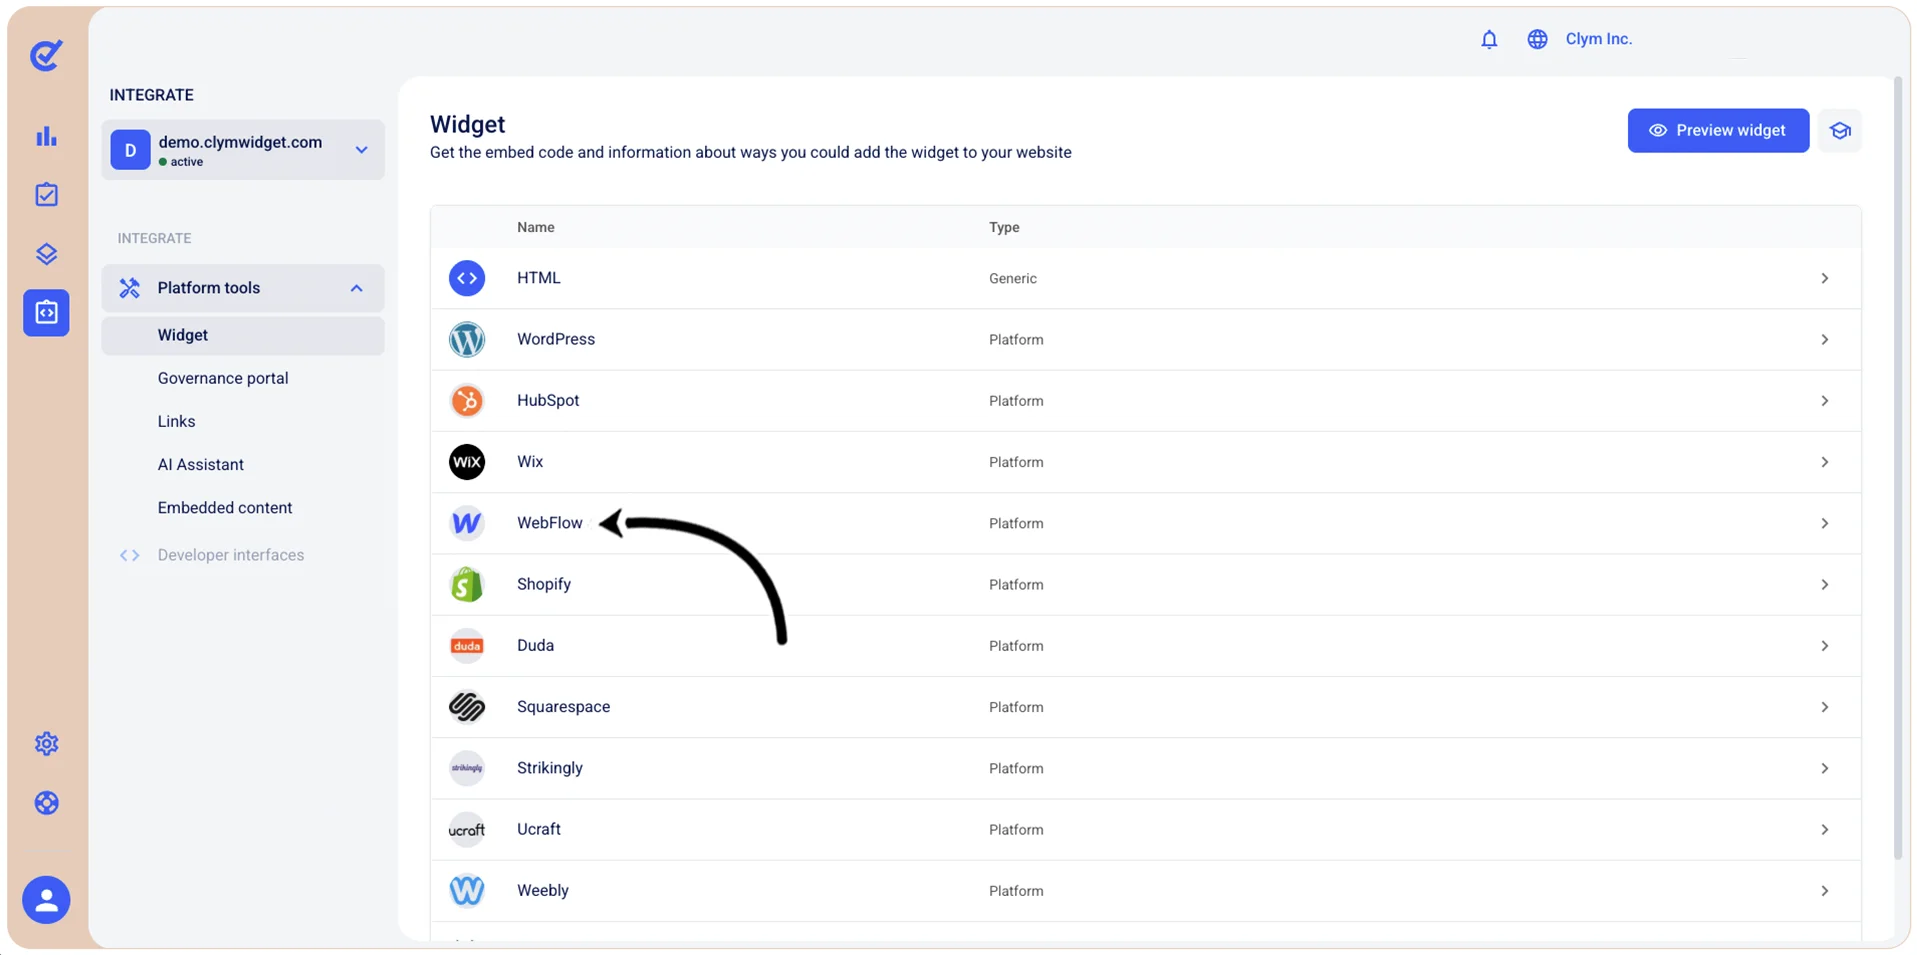Image resolution: width=1917 pixels, height=955 pixels.
Task: Collapse the Platform tools section
Action: [x=243, y=288]
